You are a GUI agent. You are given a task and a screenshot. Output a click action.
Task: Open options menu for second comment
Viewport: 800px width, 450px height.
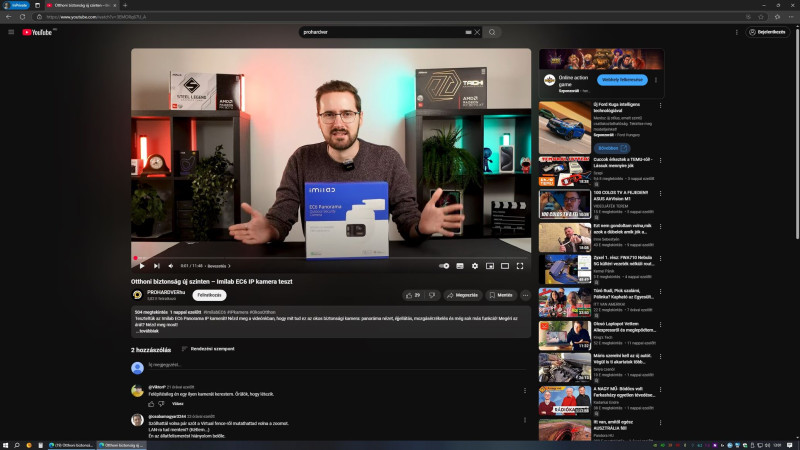[524, 420]
